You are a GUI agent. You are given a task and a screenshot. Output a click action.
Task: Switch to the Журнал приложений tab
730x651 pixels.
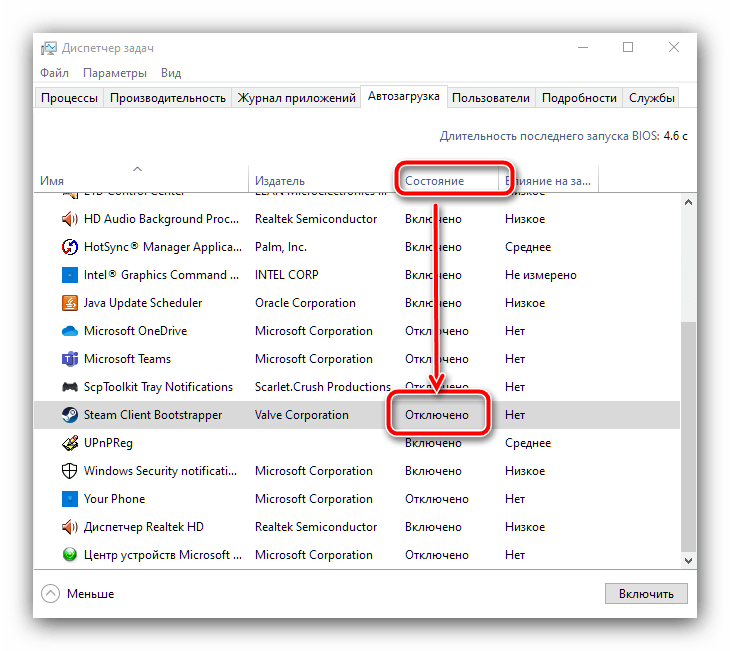tap(297, 98)
